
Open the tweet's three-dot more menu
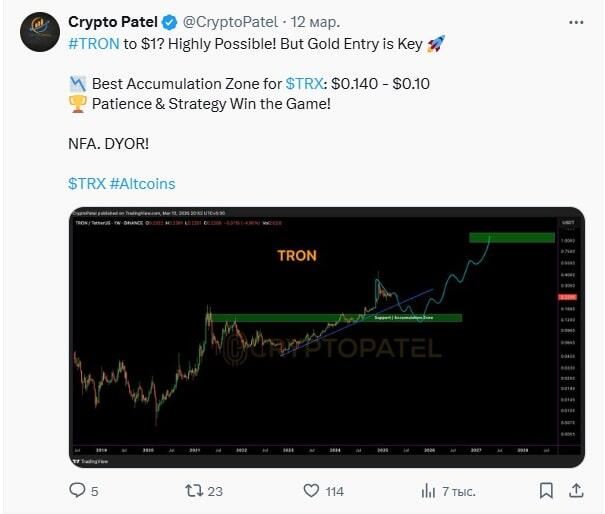577,21
